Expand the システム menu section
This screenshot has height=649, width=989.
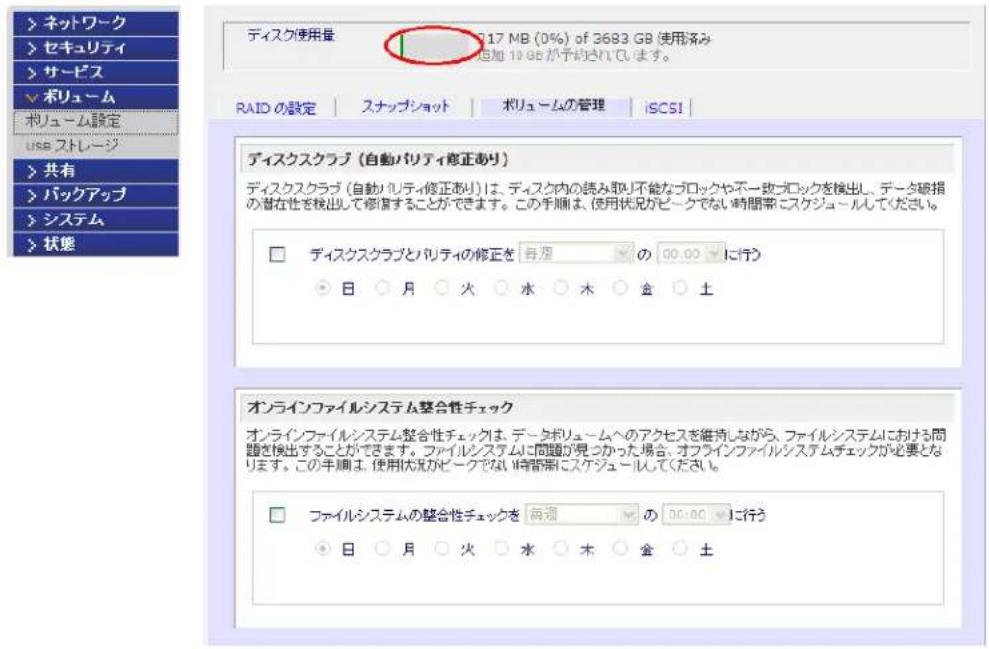tap(95, 219)
